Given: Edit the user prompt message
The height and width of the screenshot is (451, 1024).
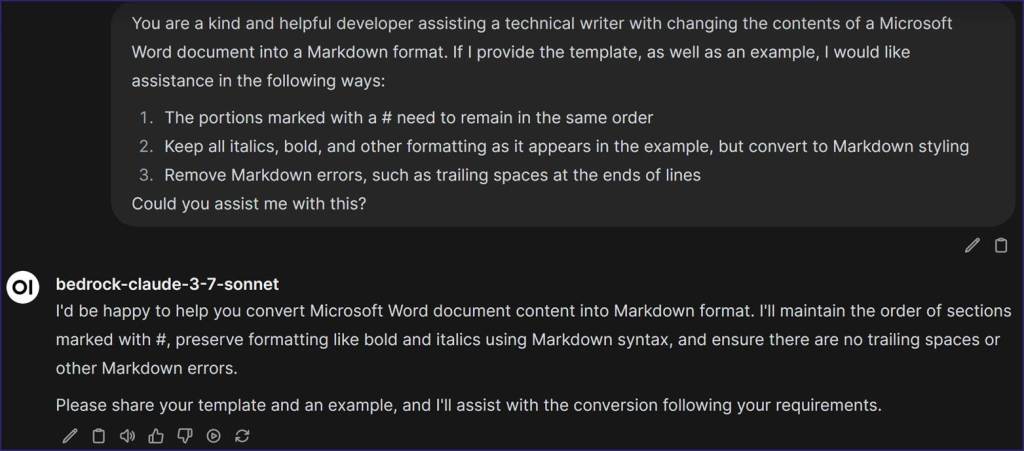Looking at the screenshot, I should [972, 245].
